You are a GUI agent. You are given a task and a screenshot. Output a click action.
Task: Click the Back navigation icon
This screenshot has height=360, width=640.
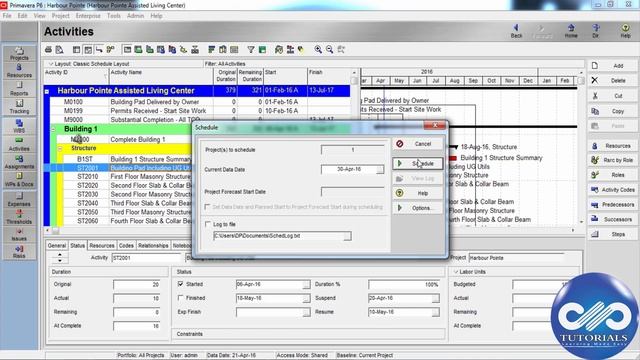(516, 31)
